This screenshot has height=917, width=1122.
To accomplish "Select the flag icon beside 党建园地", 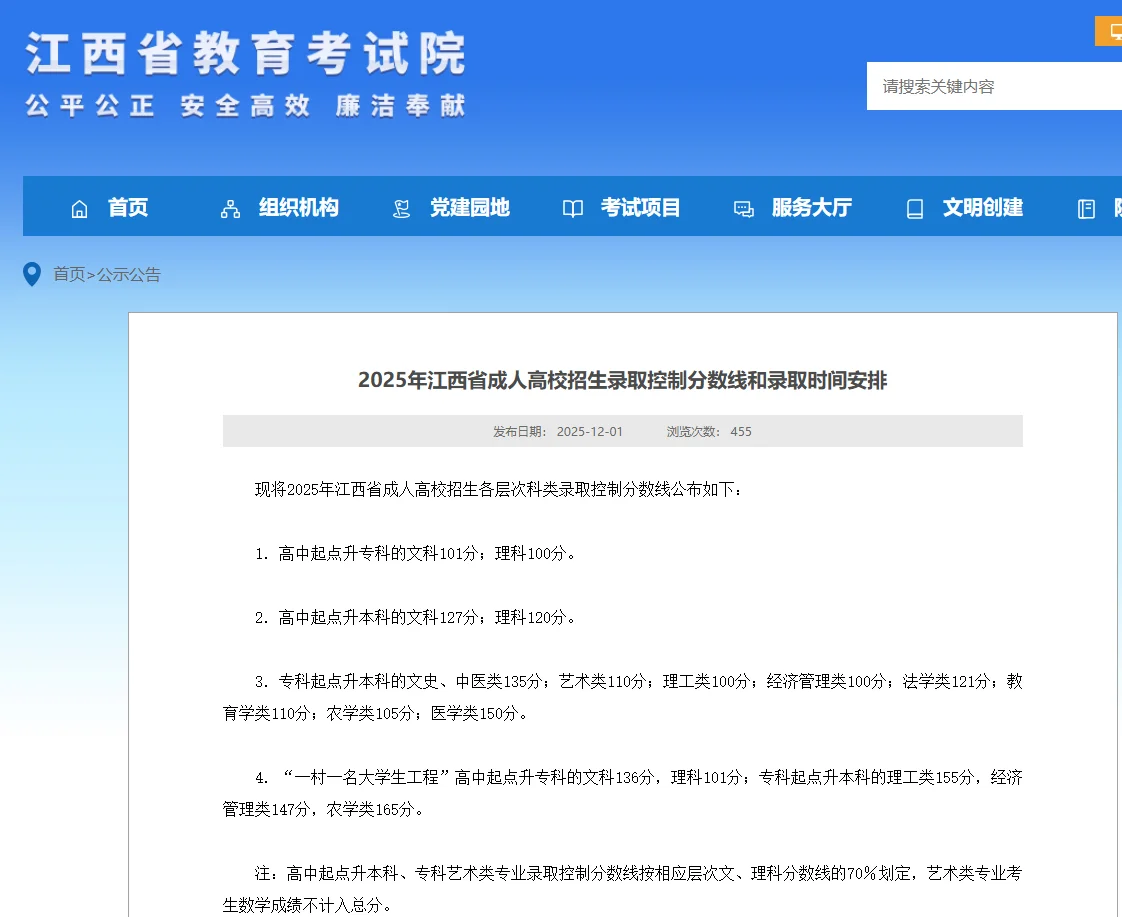I will (x=400, y=207).
